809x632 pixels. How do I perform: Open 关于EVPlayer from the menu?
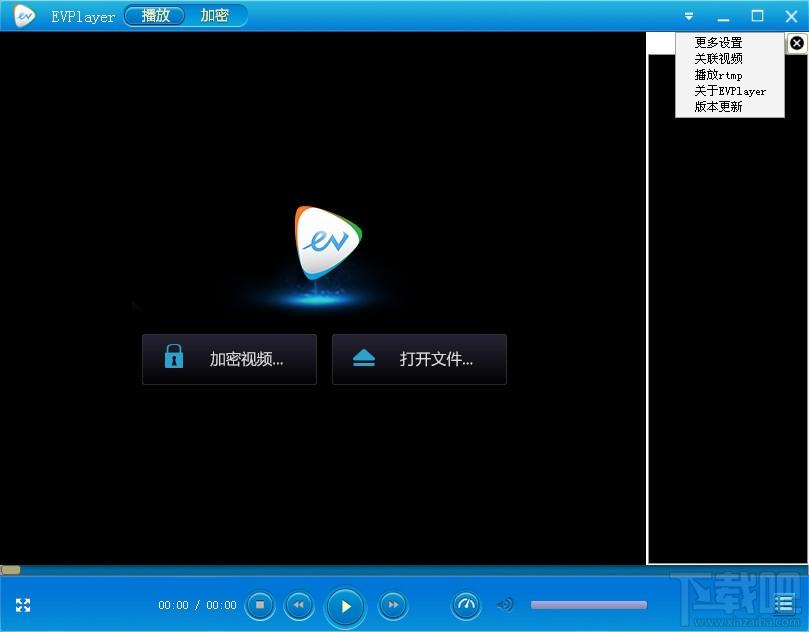[730, 91]
